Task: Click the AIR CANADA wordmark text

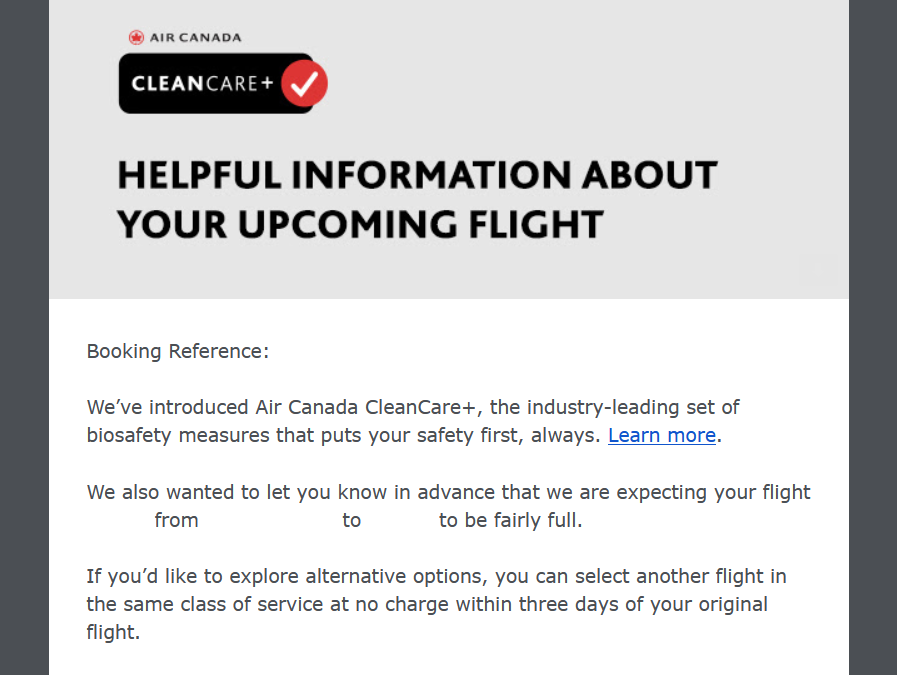Action: click(x=196, y=38)
